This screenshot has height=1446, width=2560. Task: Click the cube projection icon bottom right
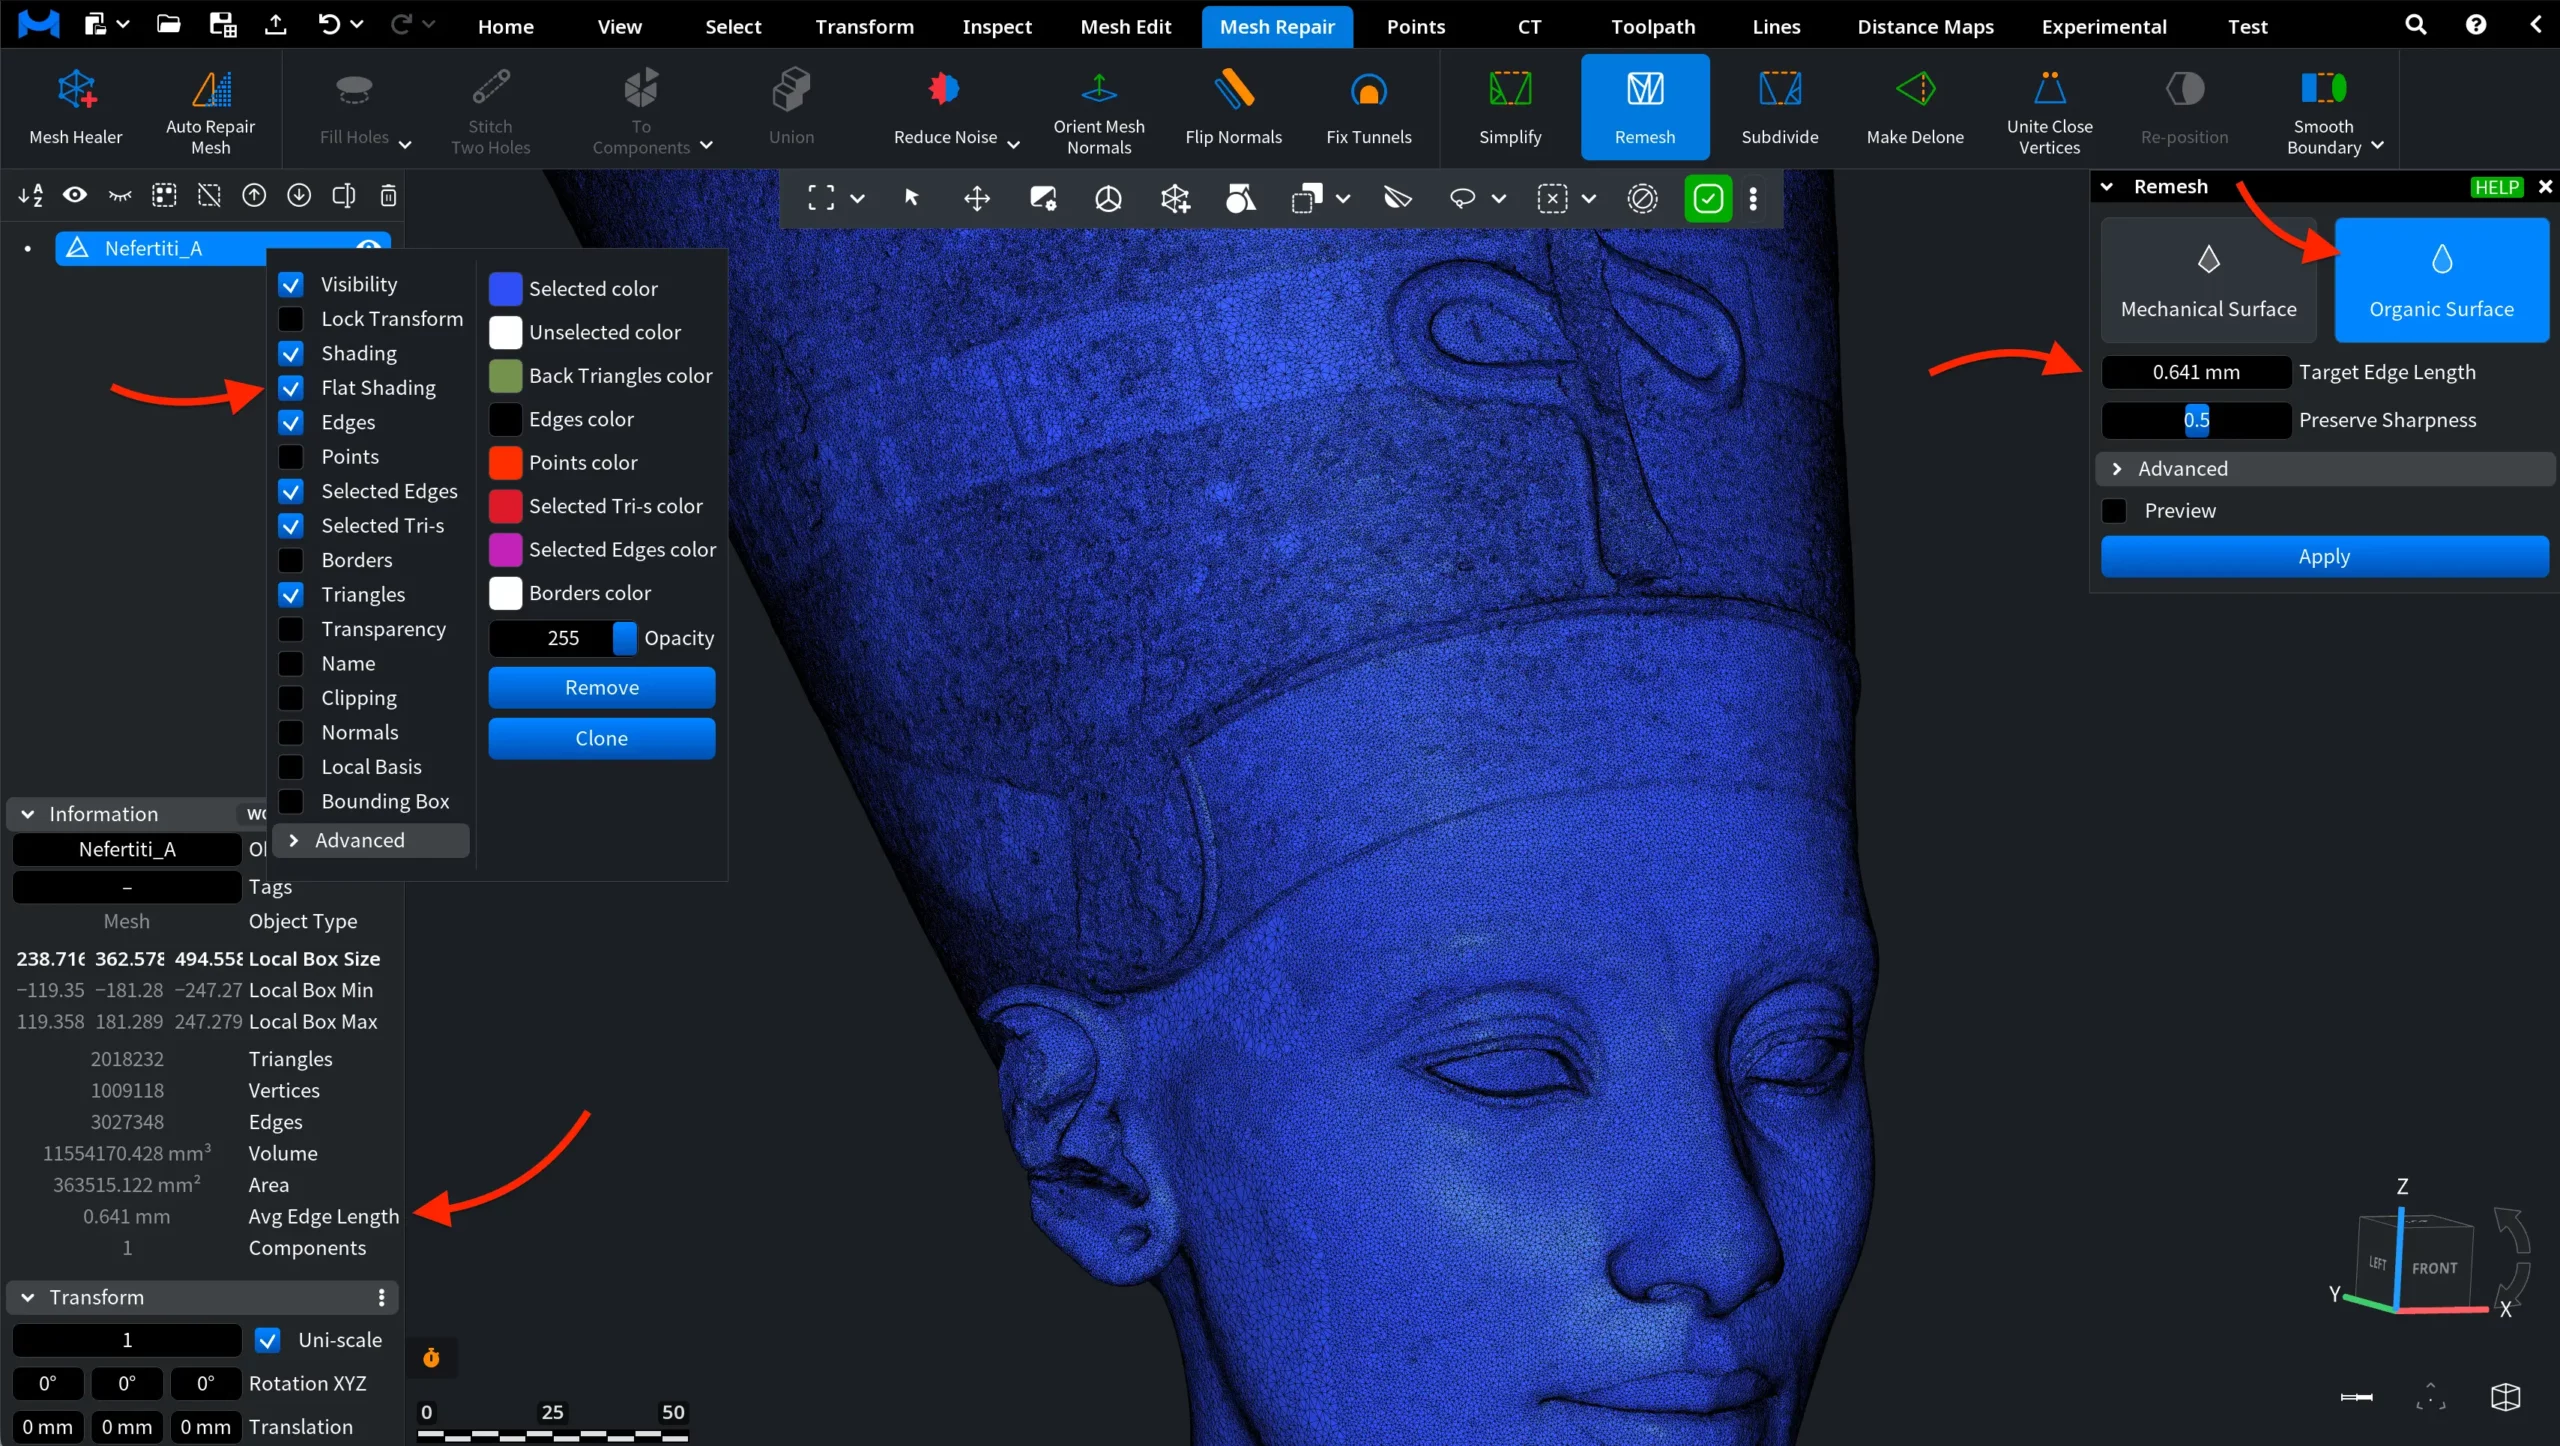click(x=2505, y=1396)
